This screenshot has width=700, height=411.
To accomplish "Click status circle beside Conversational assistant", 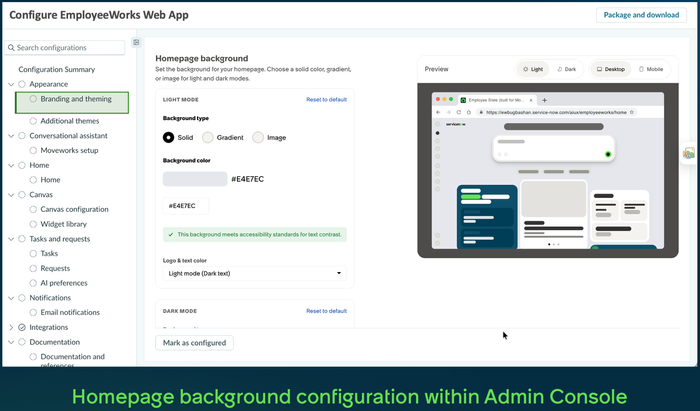I will tap(22, 136).
